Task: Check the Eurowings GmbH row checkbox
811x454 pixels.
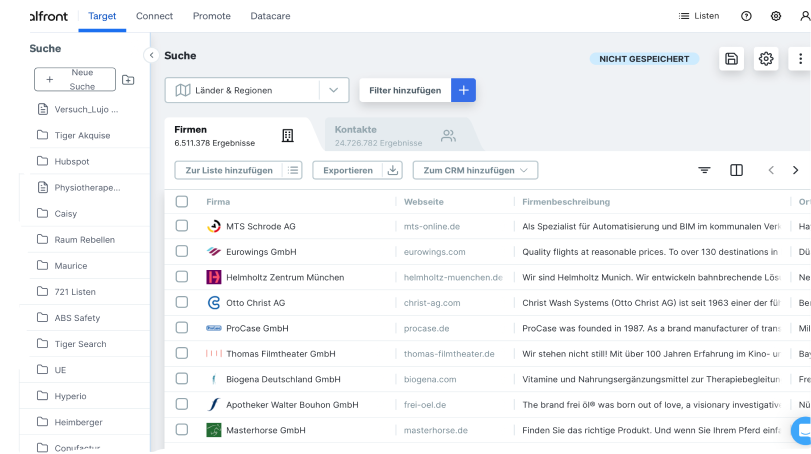Action: coord(182,251)
